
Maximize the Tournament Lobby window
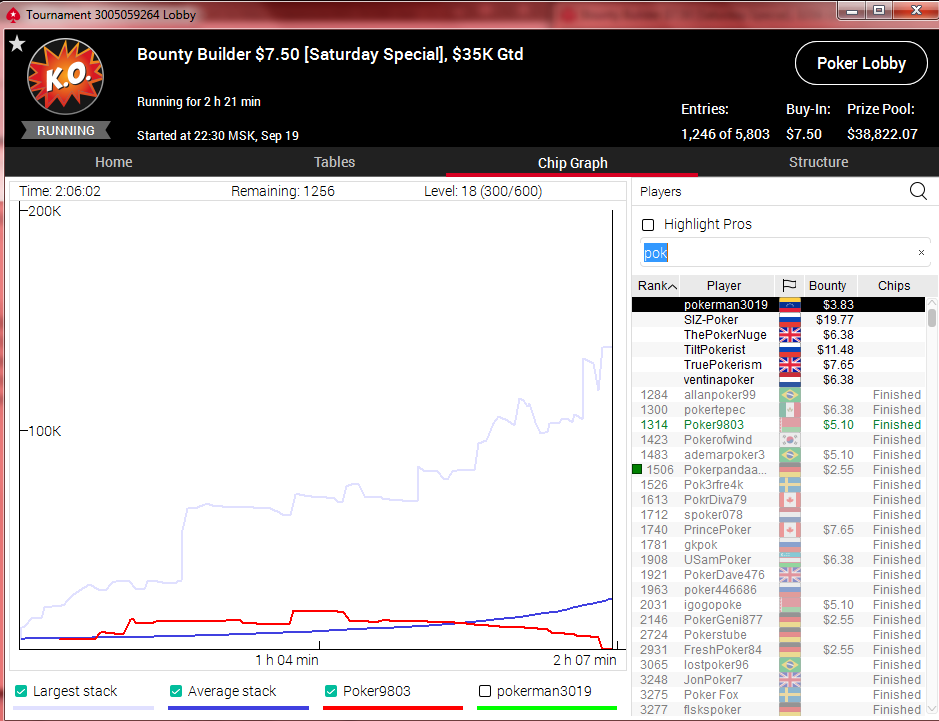coord(879,10)
